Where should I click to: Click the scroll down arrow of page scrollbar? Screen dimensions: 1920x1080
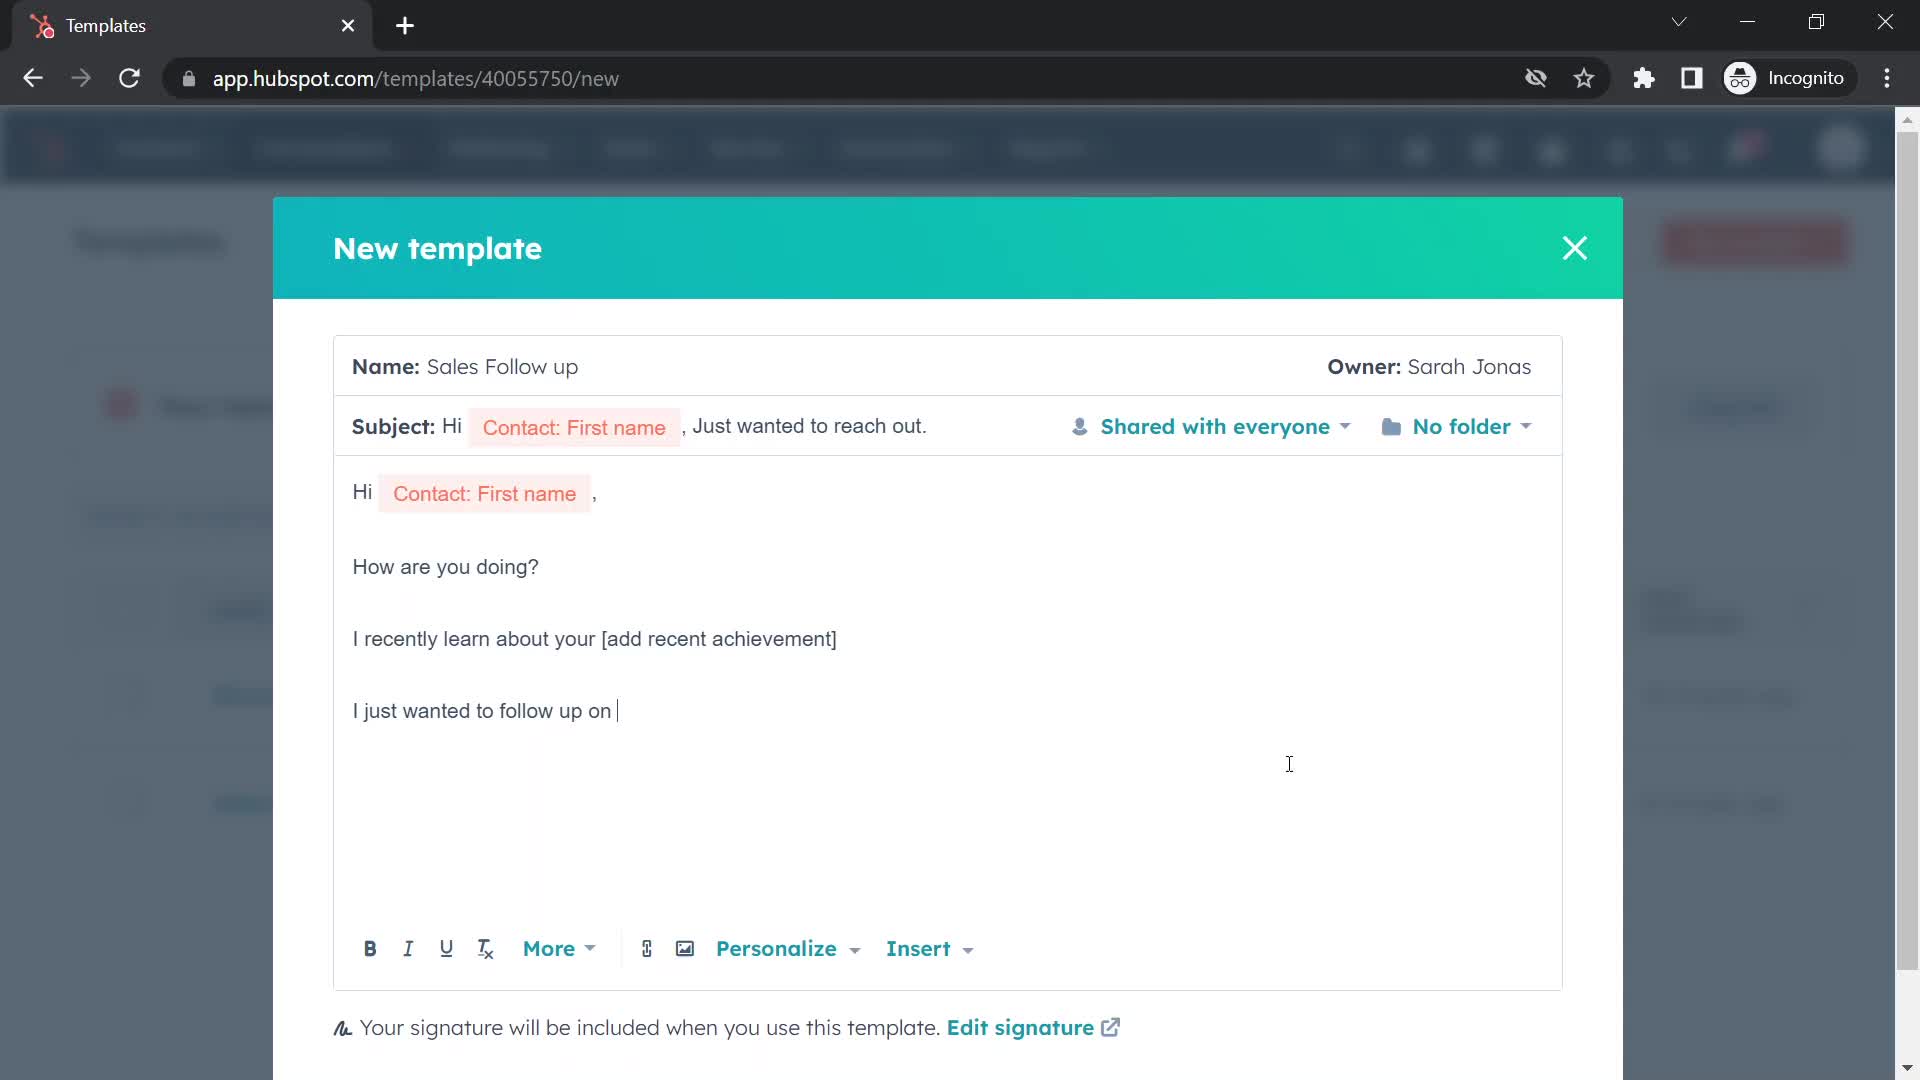tap(1907, 1069)
